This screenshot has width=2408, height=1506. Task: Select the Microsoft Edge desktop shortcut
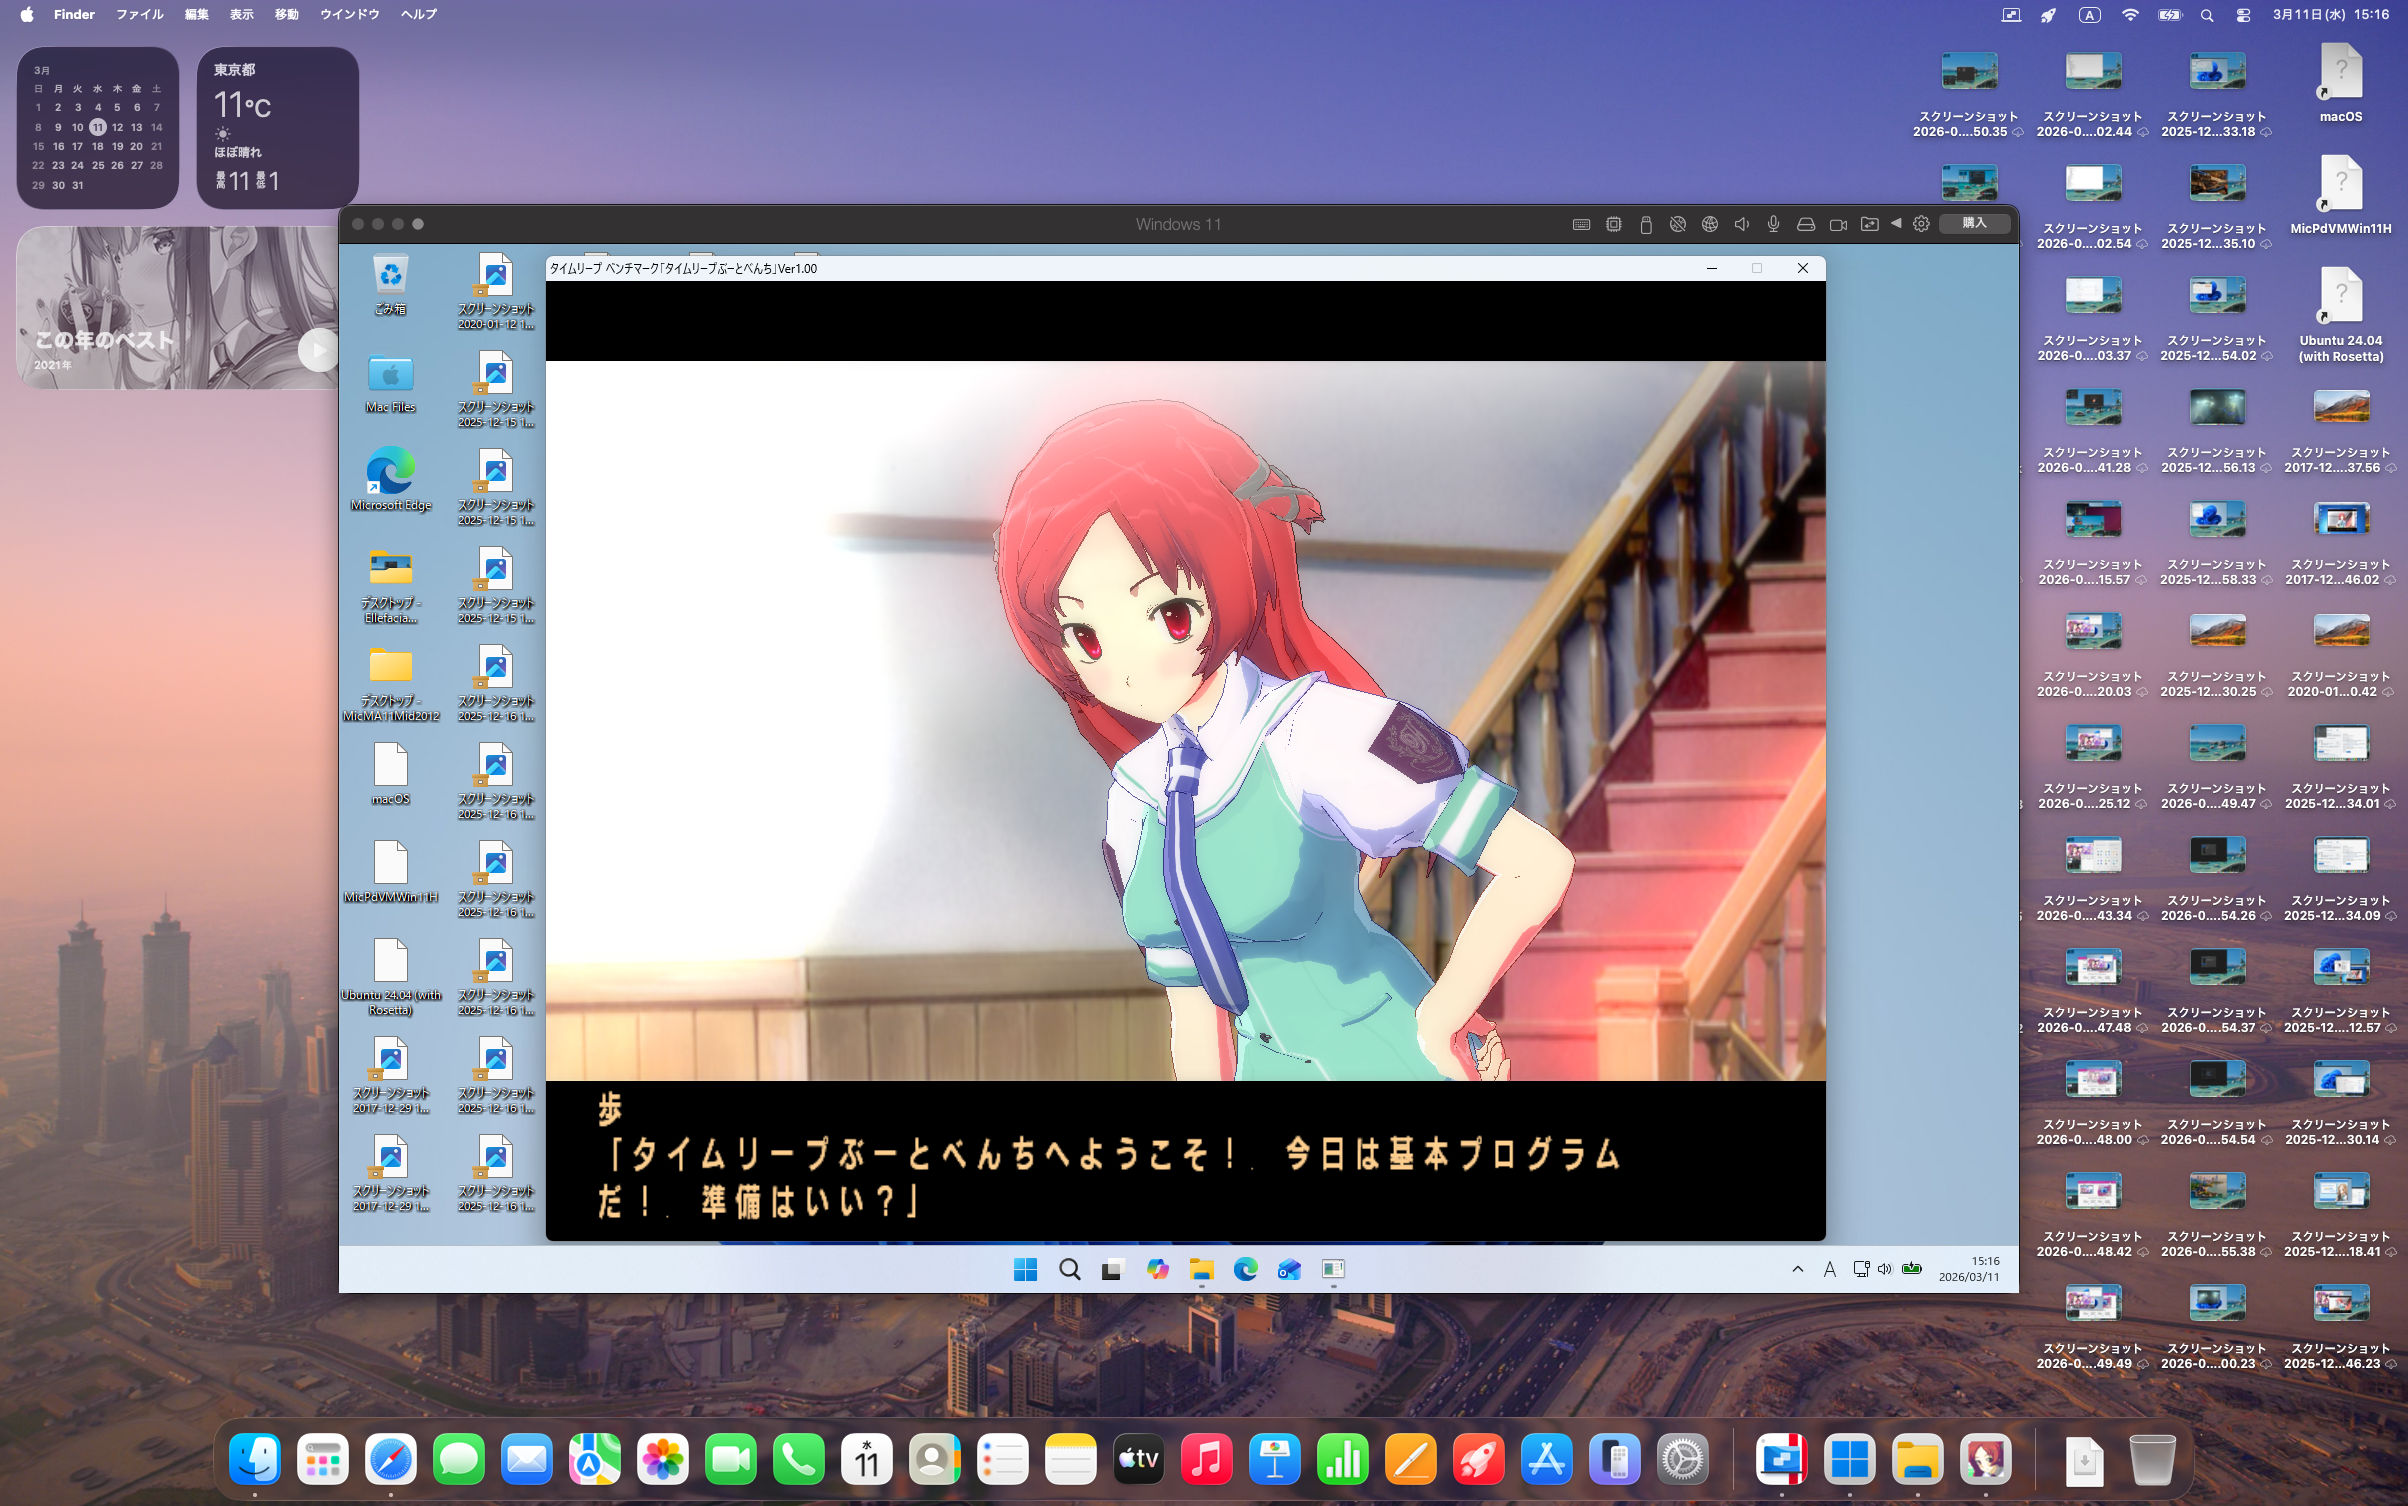pyautogui.click(x=390, y=480)
